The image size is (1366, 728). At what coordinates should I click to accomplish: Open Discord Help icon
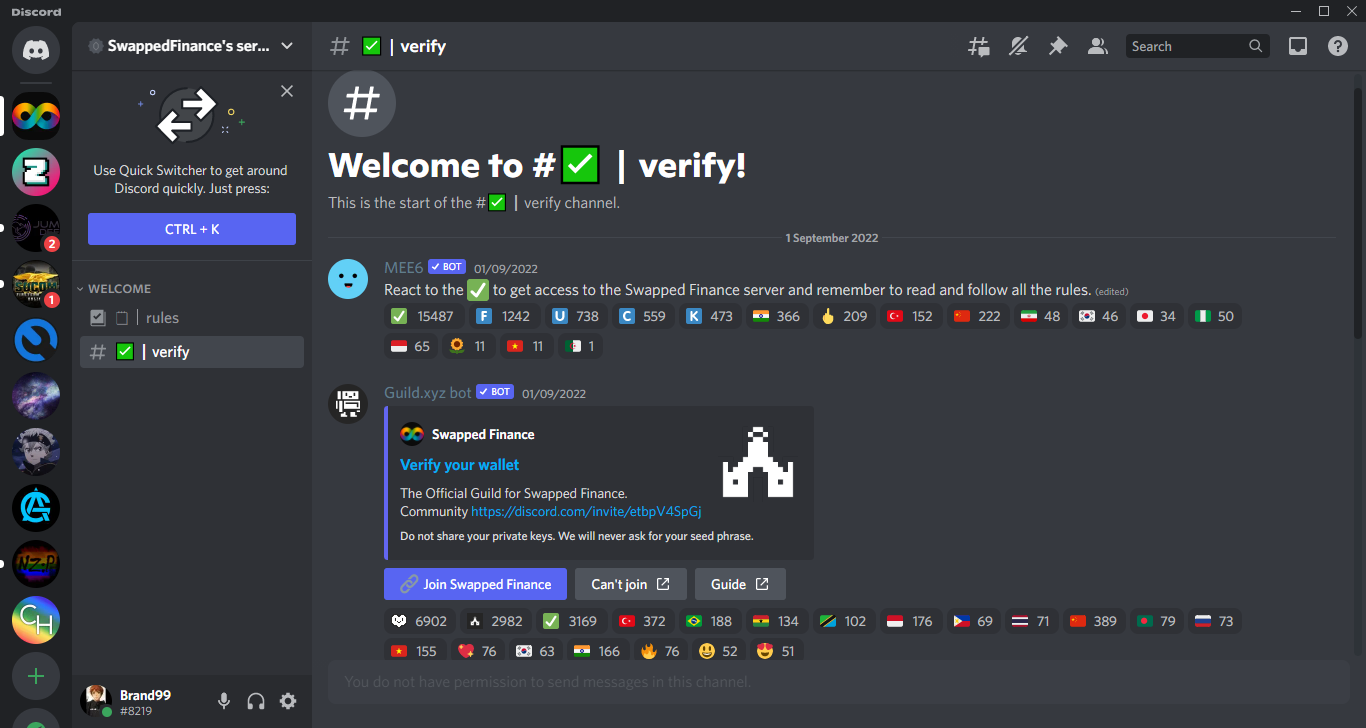[x=1337, y=46]
